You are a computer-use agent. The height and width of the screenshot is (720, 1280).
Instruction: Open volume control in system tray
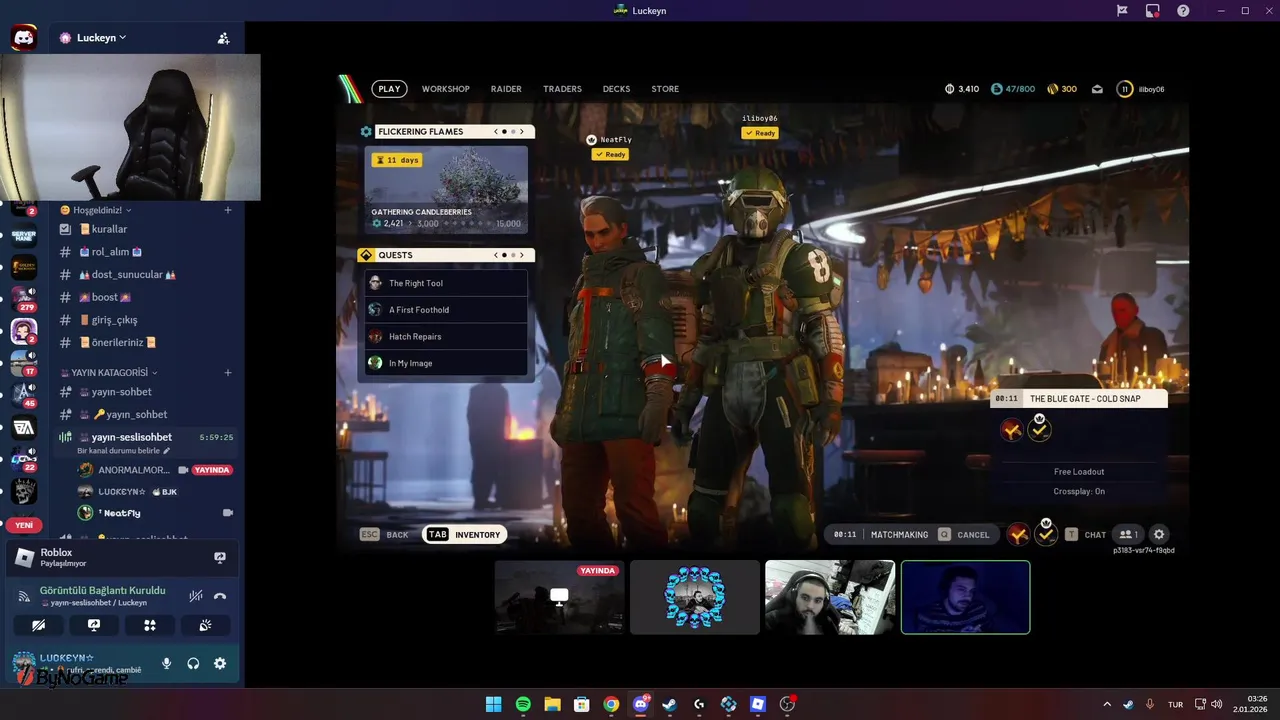1217,704
